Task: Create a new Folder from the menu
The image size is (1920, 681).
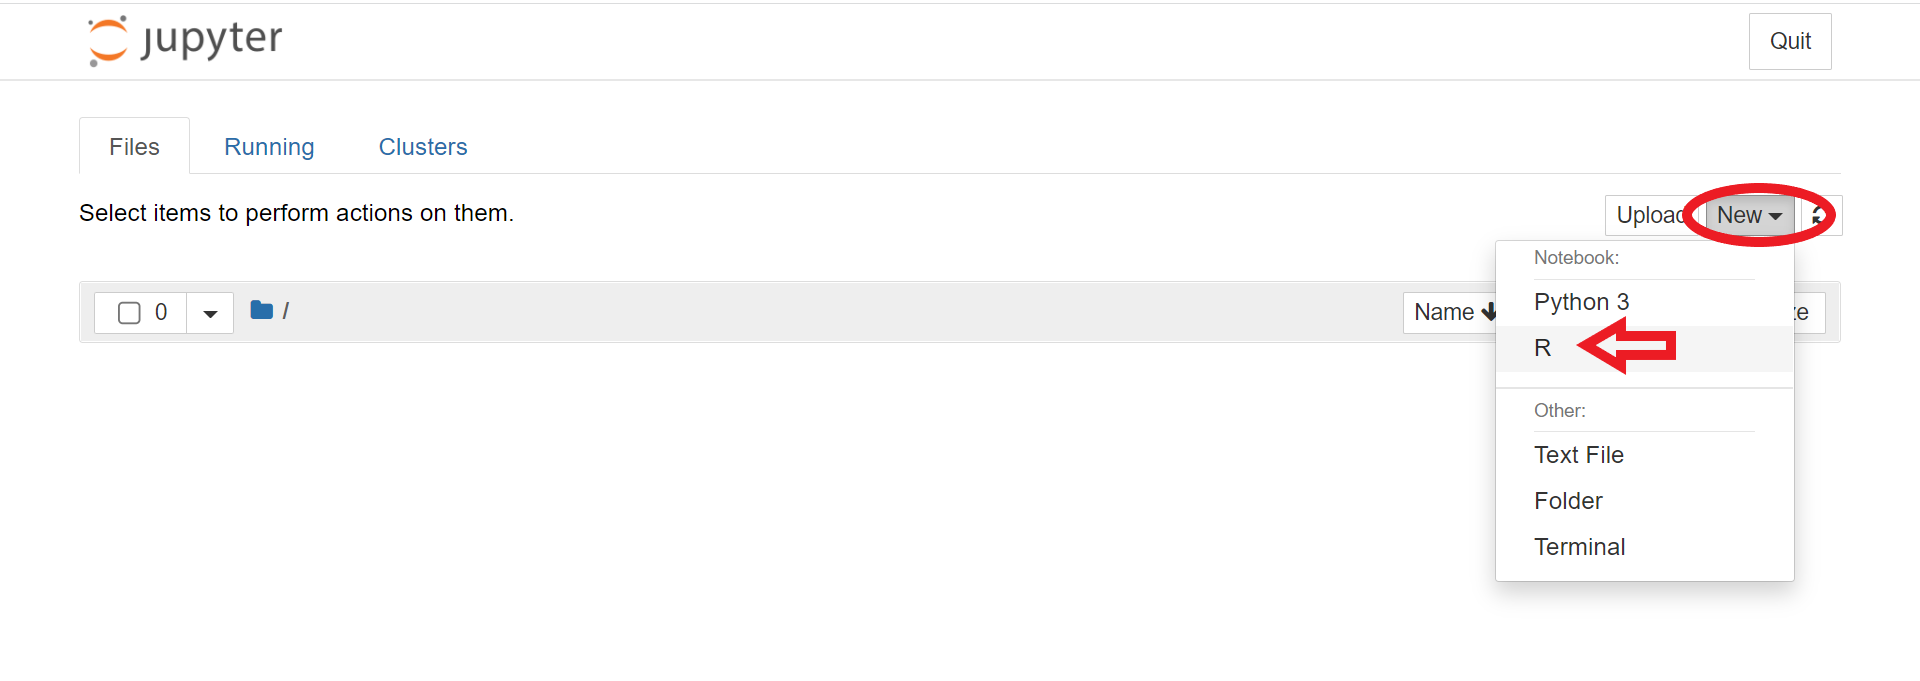Action: pyautogui.click(x=1568, y=501)
